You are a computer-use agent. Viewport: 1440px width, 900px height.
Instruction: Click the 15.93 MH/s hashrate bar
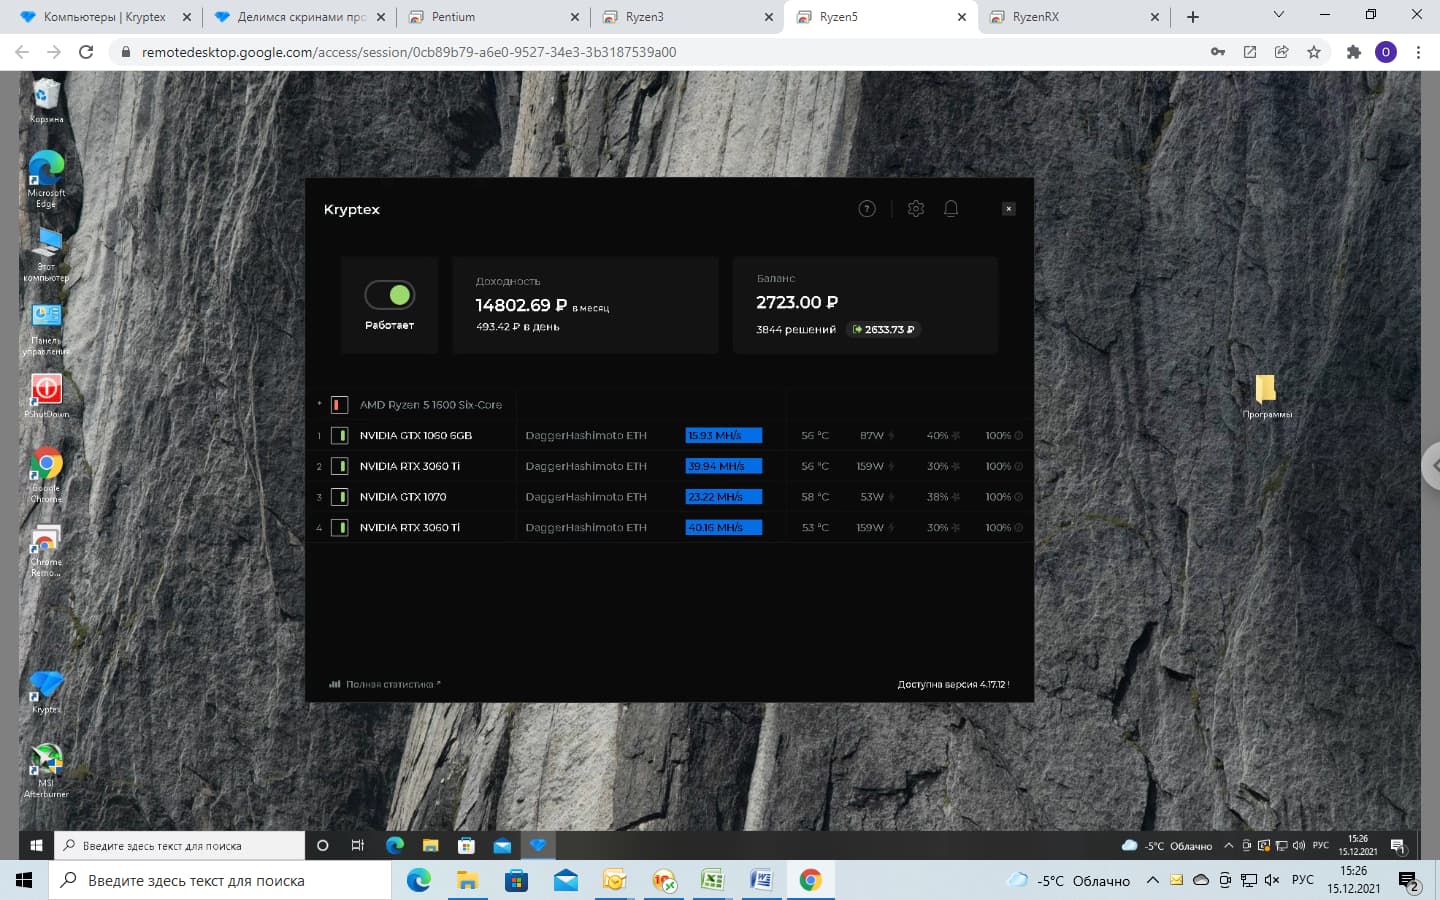pos(724,436)
